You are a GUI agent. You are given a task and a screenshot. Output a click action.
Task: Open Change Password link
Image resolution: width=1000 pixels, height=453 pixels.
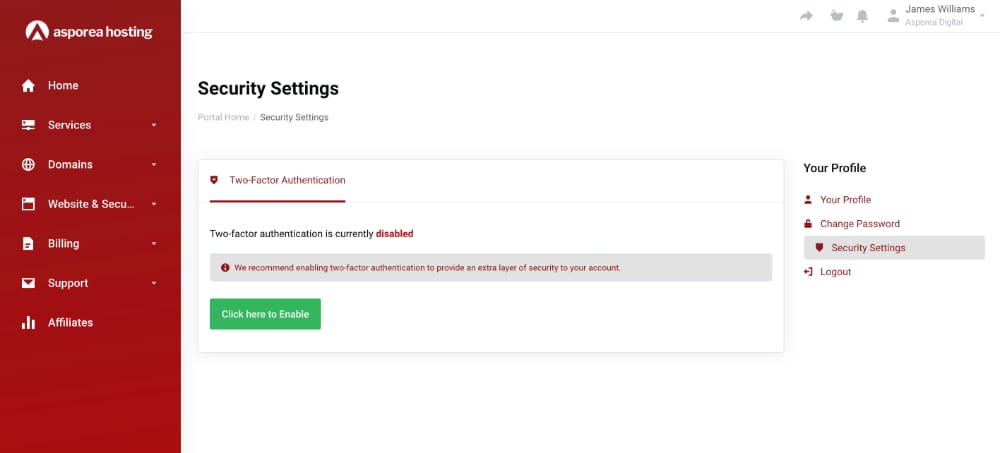click(x=859, y=224)
